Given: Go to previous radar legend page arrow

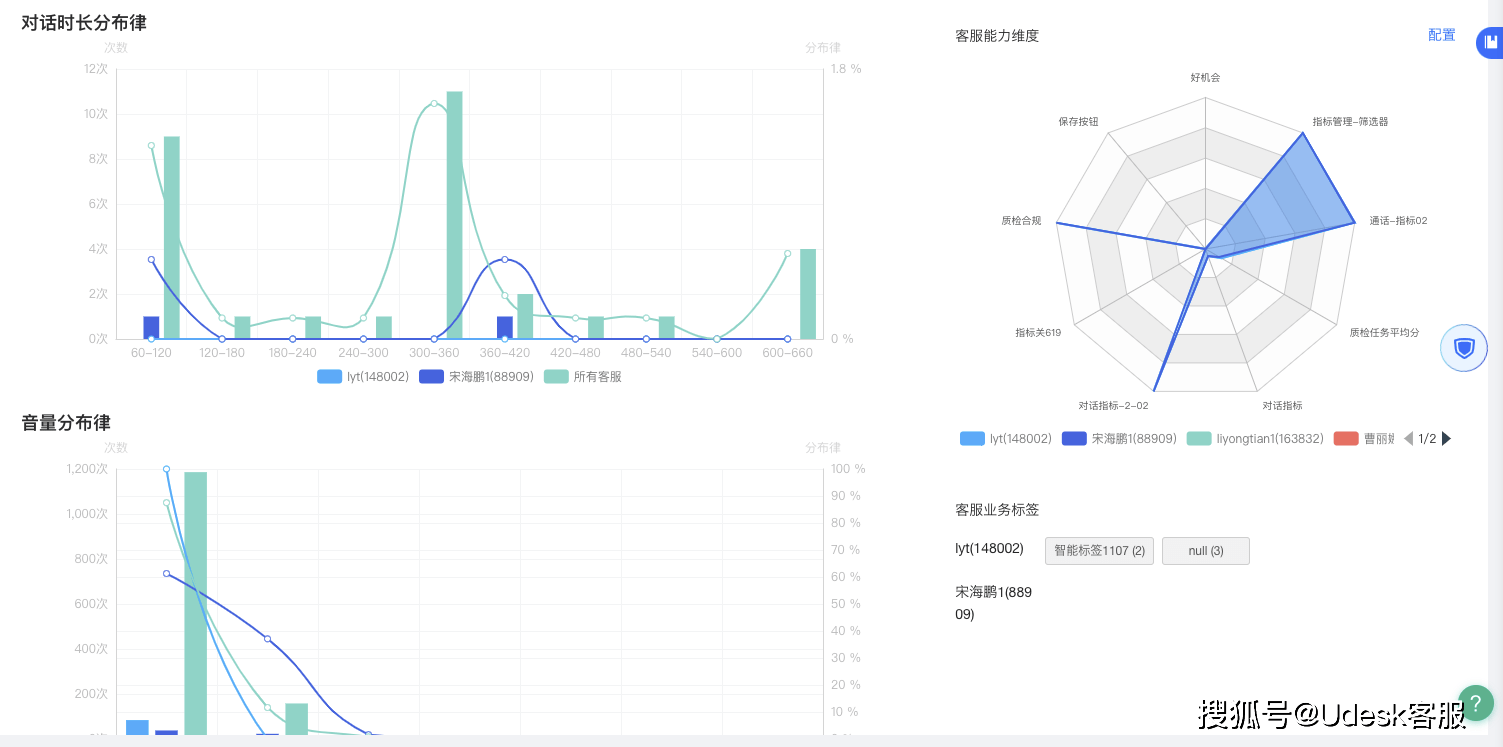Looking at the screenshot, I should [x=1408, y=438].
